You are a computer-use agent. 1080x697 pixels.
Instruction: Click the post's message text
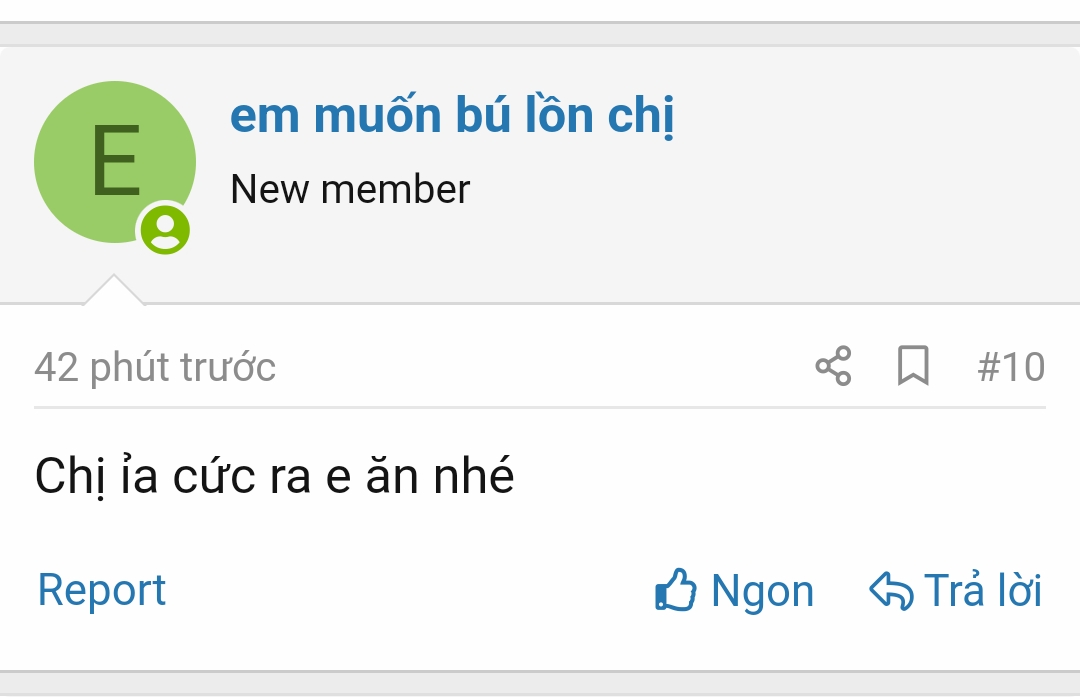pyautogui.click(x=275, y=476)
